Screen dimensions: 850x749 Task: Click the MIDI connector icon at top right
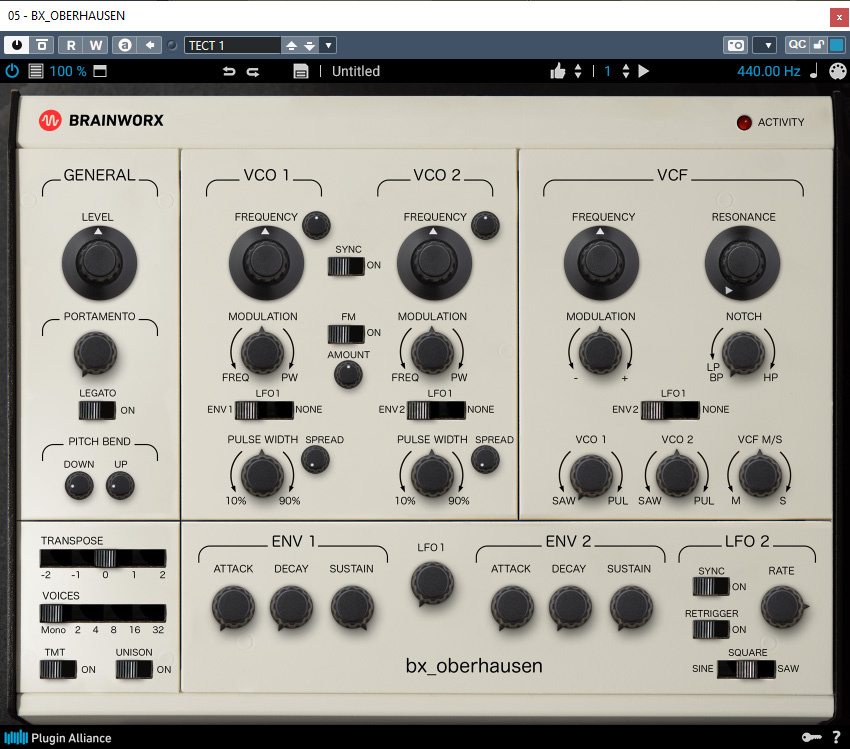(838, 71)
